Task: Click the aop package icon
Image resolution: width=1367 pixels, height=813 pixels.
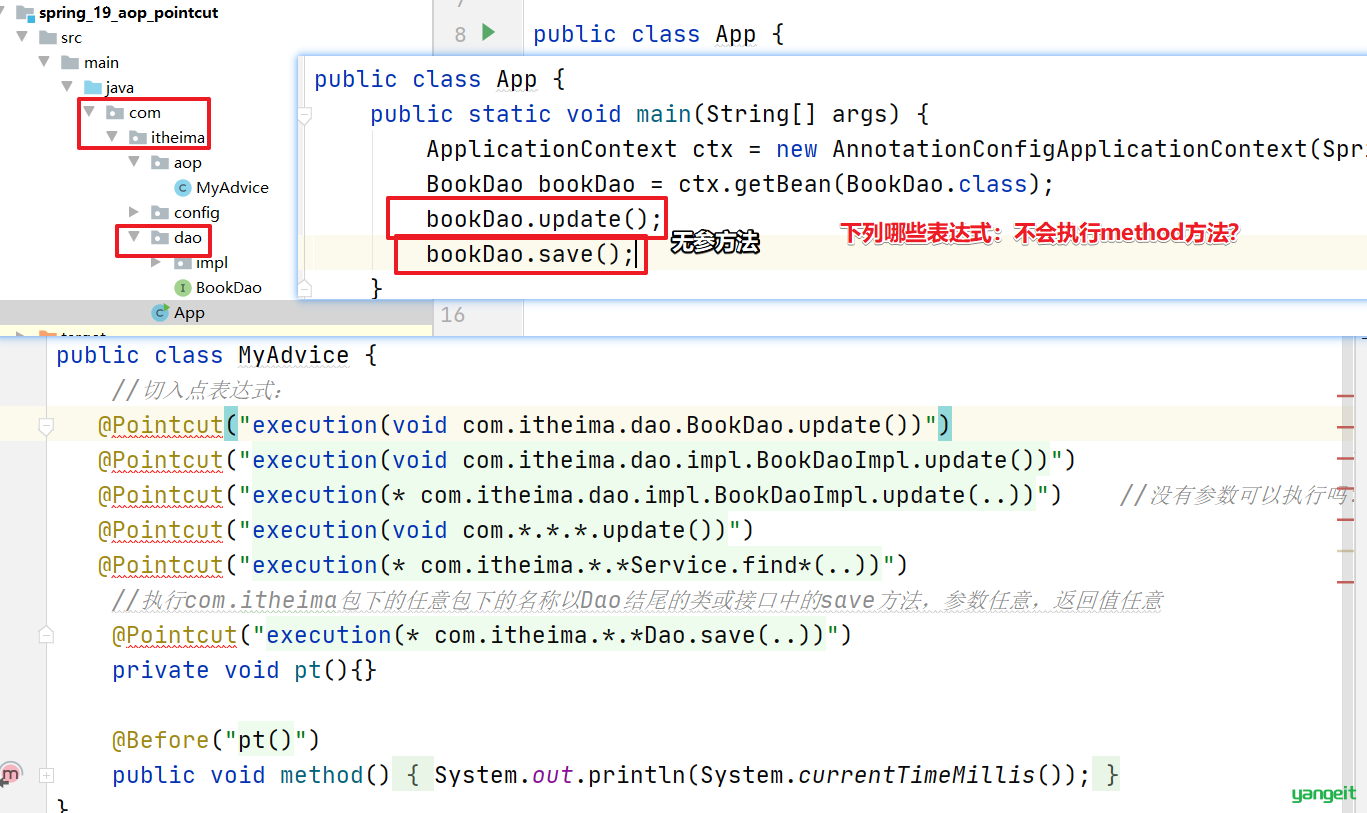Action: [x=159, y=162]
